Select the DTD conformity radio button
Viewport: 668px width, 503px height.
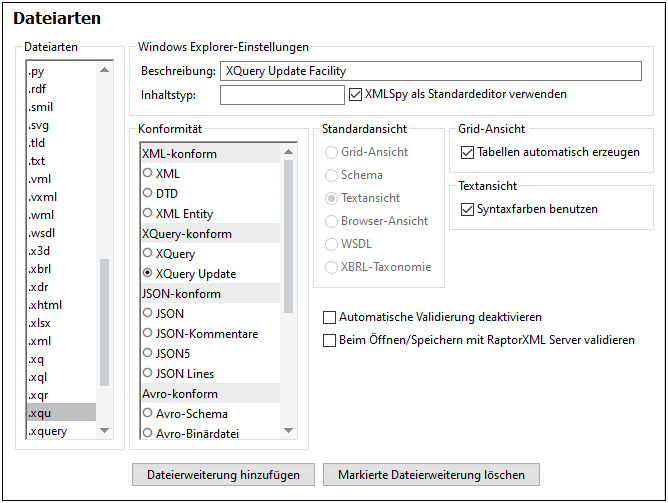(148, 193)
